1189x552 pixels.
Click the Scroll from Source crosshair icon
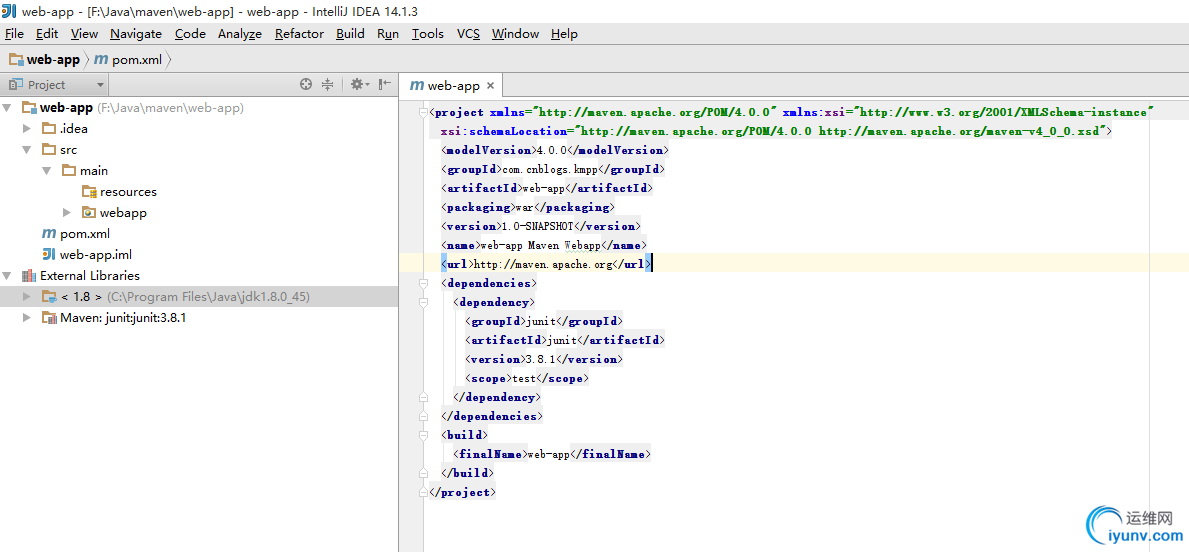pyautogui.click(x=306, y=84)
